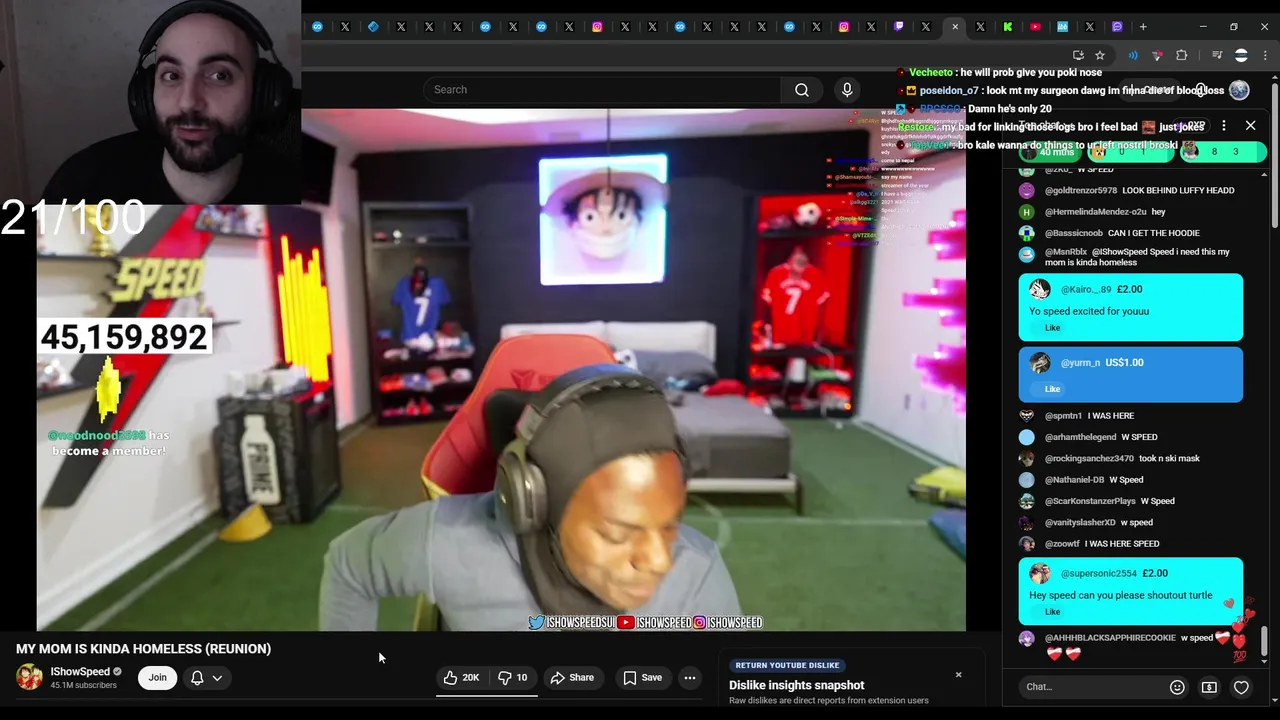
Task: Open the live chat options menu
Action: 1223,126
